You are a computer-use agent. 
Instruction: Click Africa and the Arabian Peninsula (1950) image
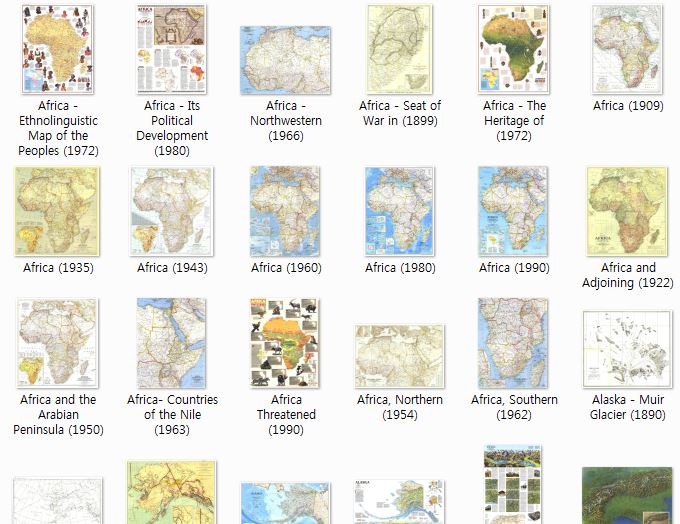(58, 343)
